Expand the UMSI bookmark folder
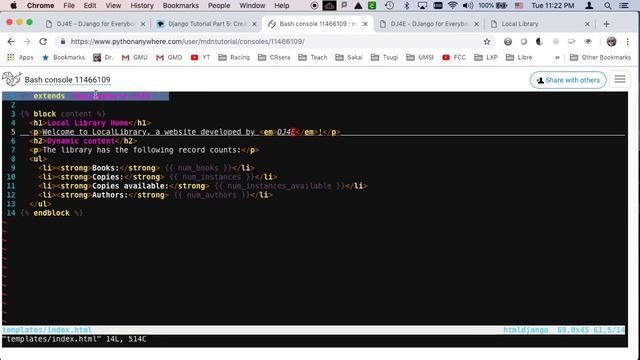640x360 pixels. pos(420,58)
